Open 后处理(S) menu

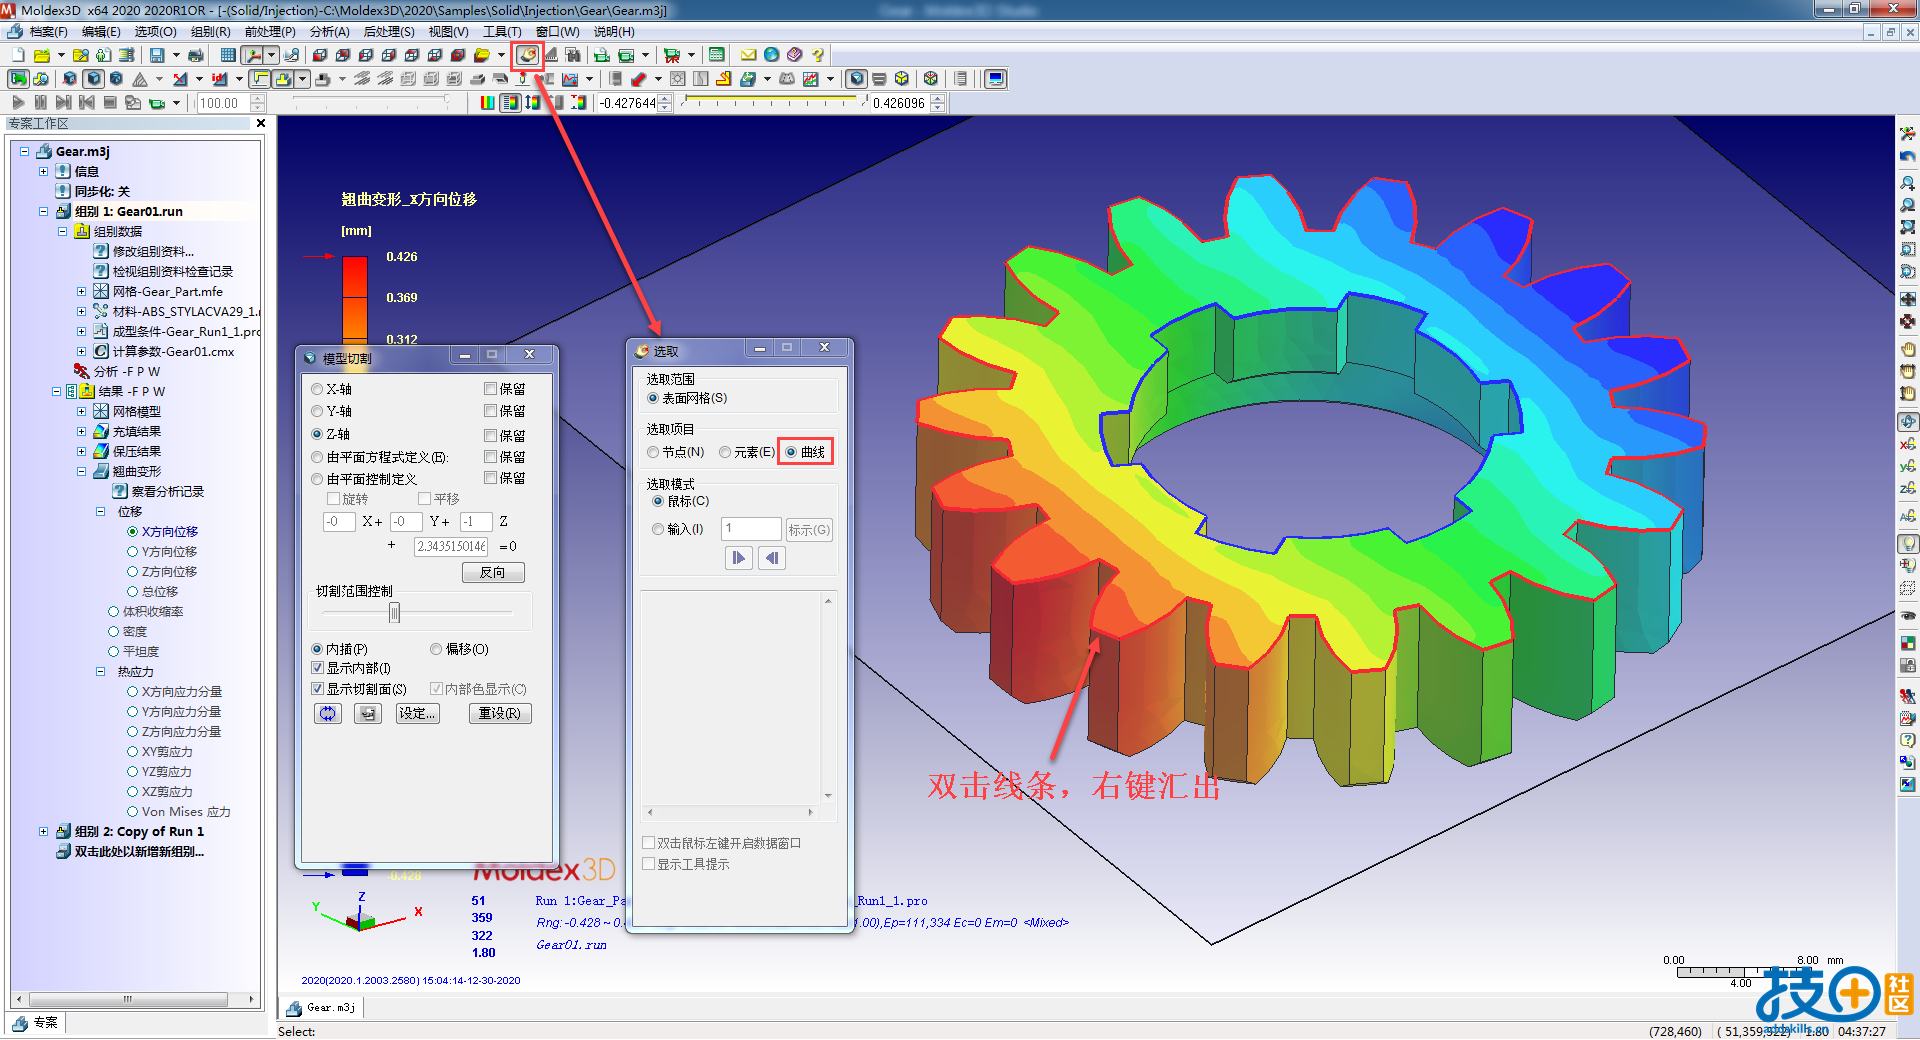coord(389,32)
